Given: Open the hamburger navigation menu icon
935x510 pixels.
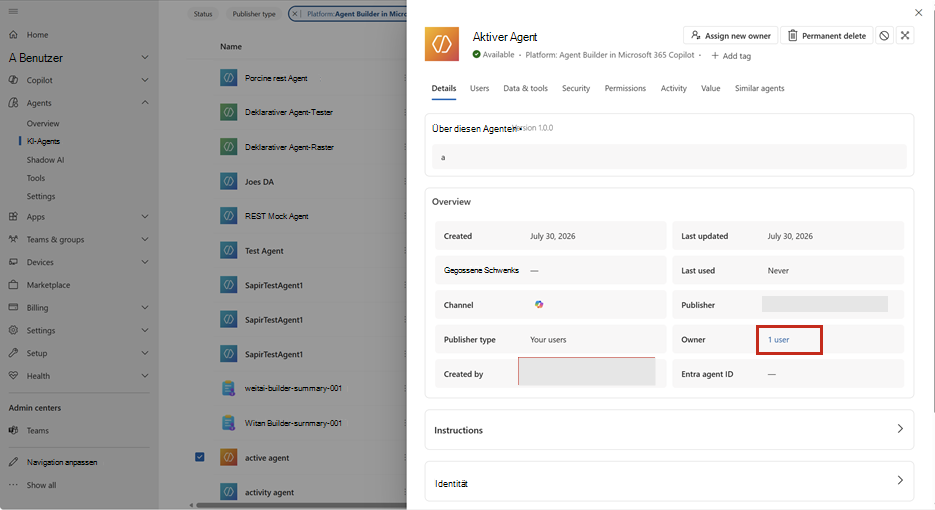Looking at the screenshot, I should point(13,11).
